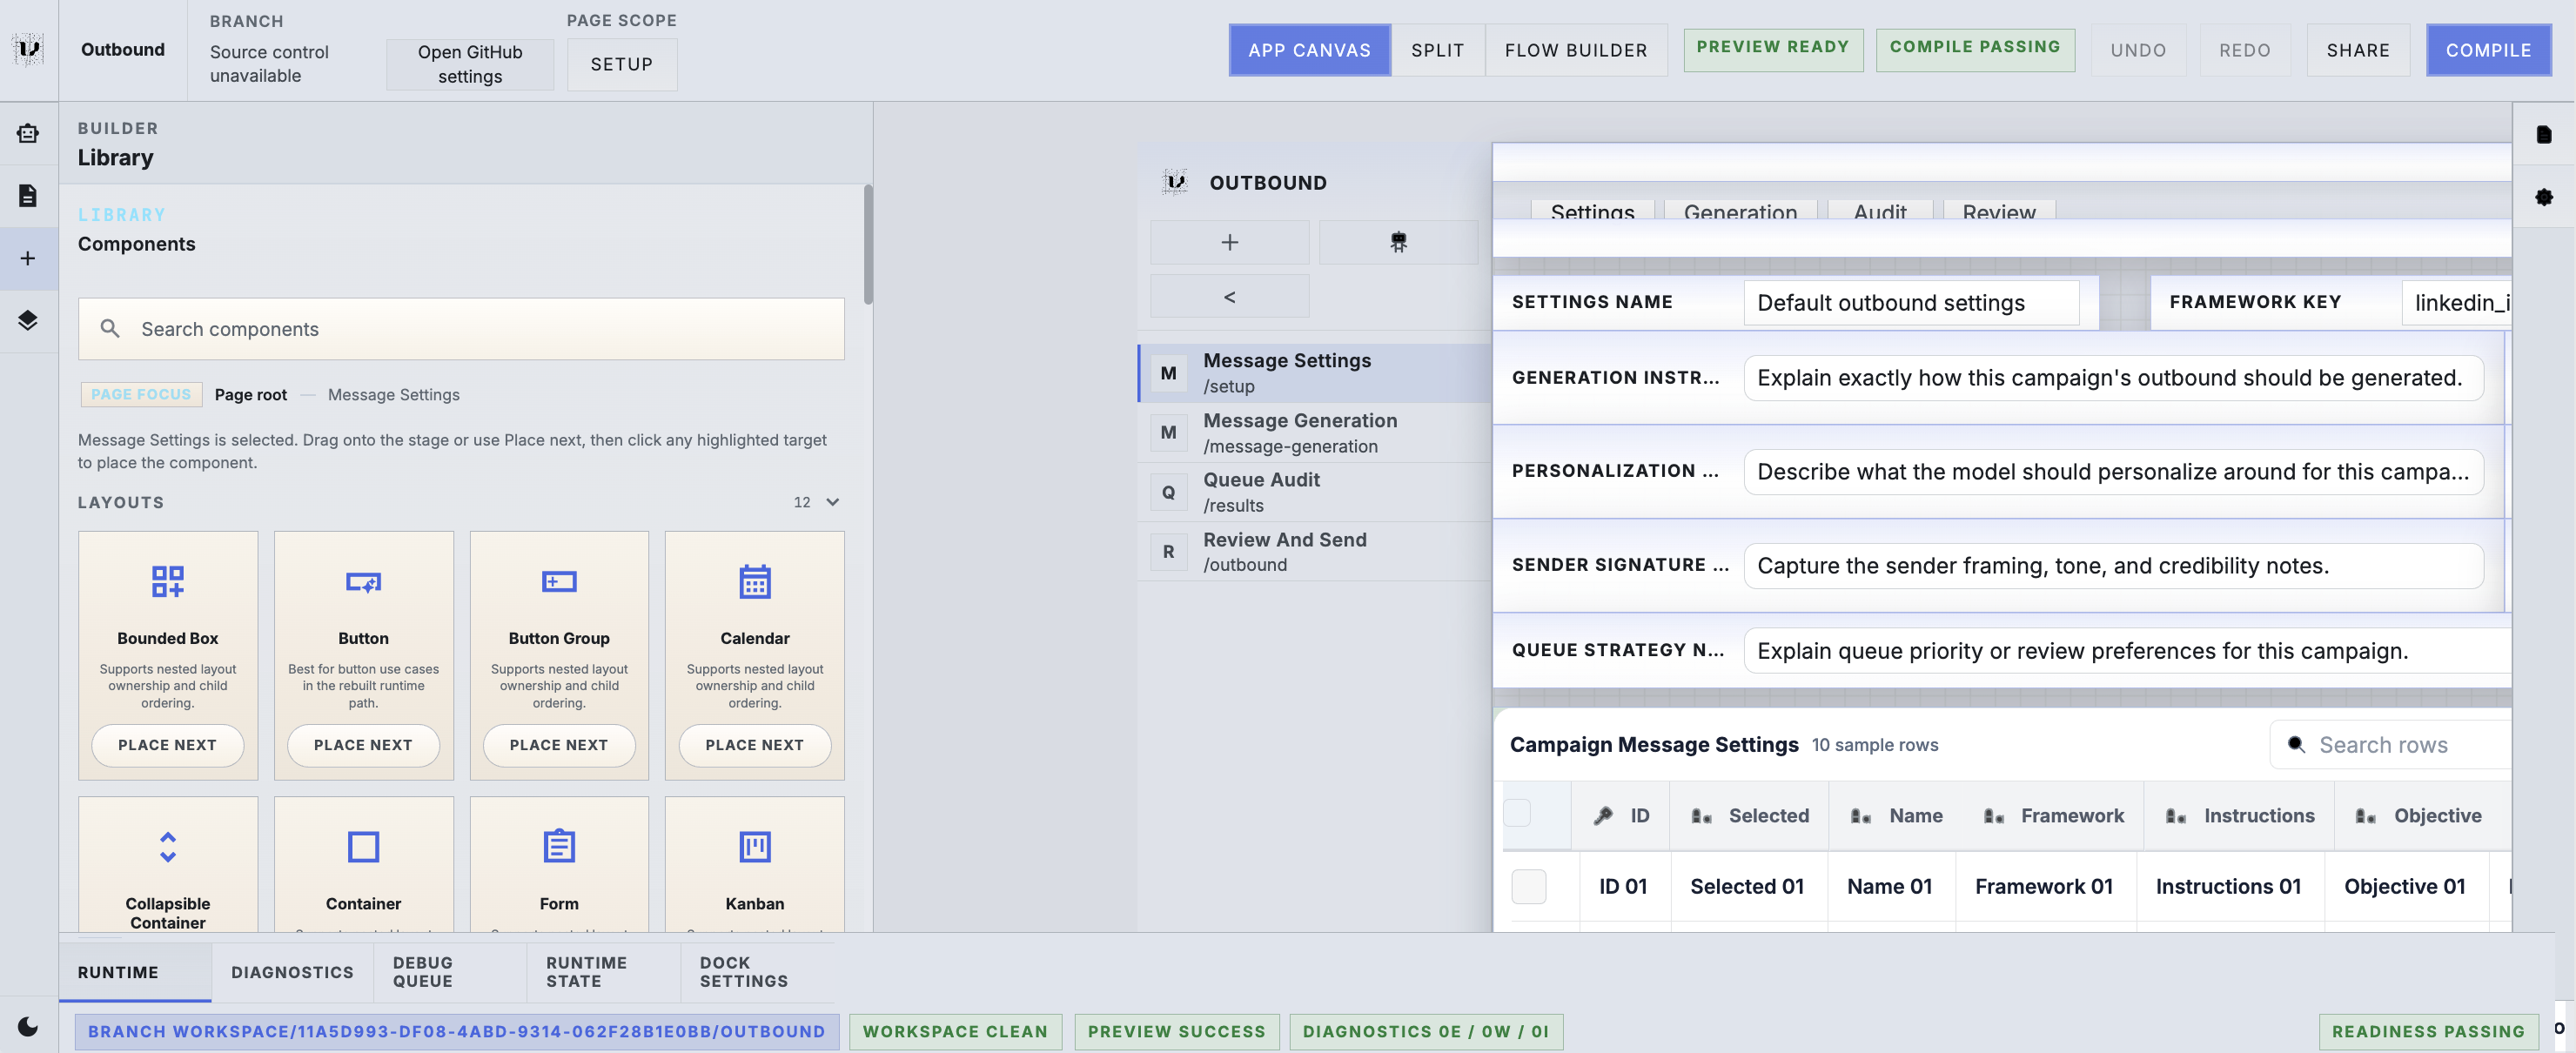
Task: Tick the checkbox on the ID 01 row
Action: (x=1528, y=886)
